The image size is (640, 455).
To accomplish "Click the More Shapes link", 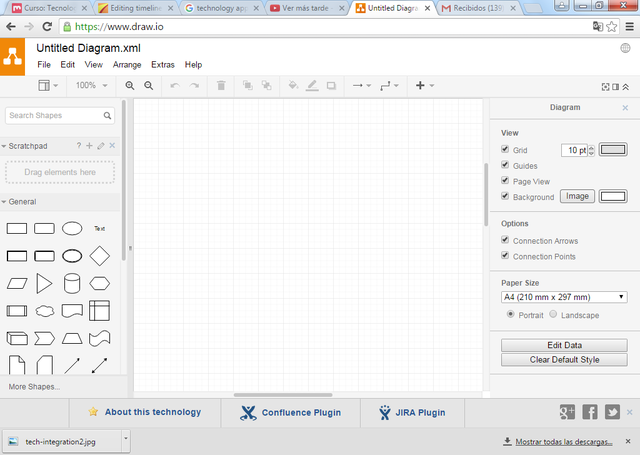I will [x=34, y=386].
